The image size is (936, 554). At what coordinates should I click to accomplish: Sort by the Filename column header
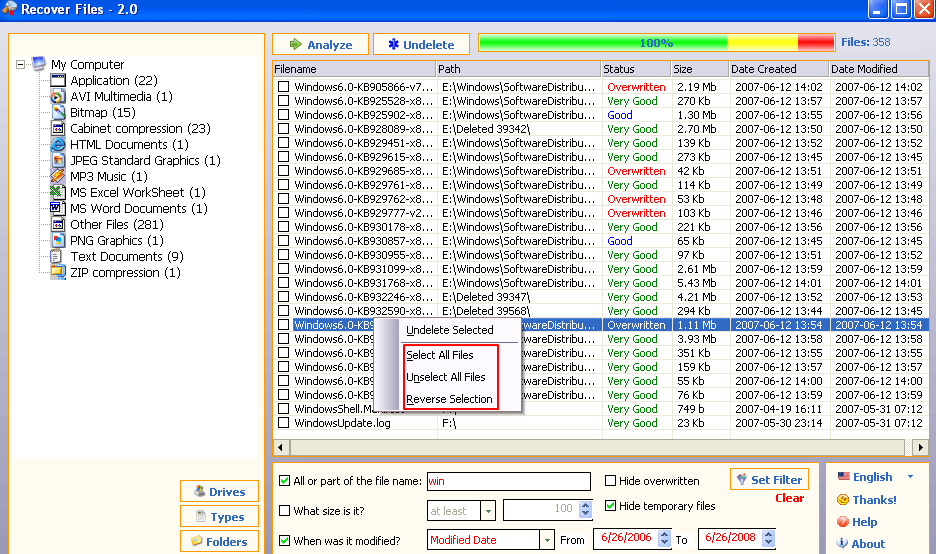point(355,69)
